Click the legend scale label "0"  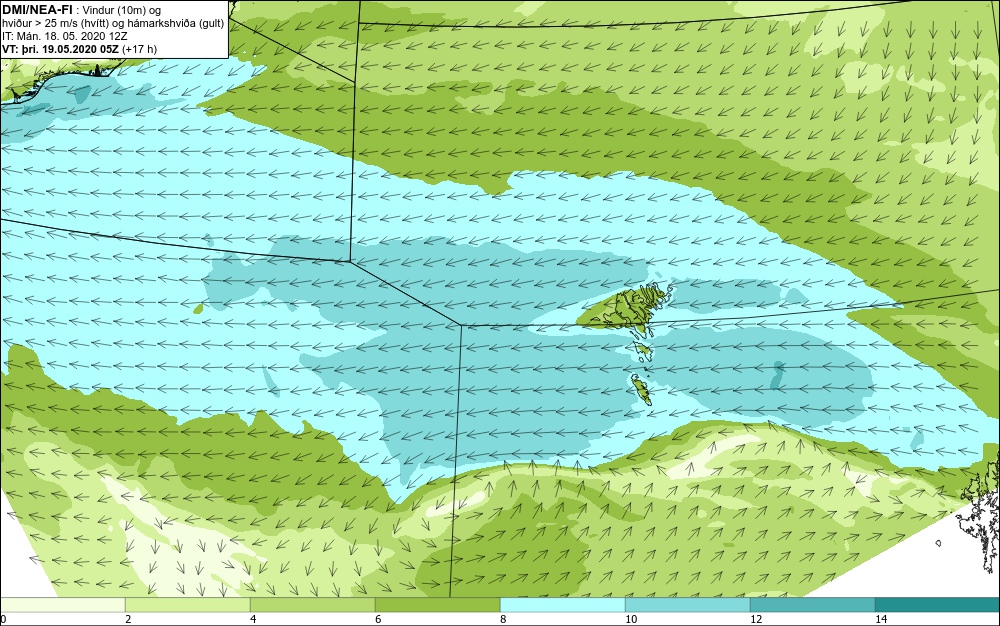(3, 619)
